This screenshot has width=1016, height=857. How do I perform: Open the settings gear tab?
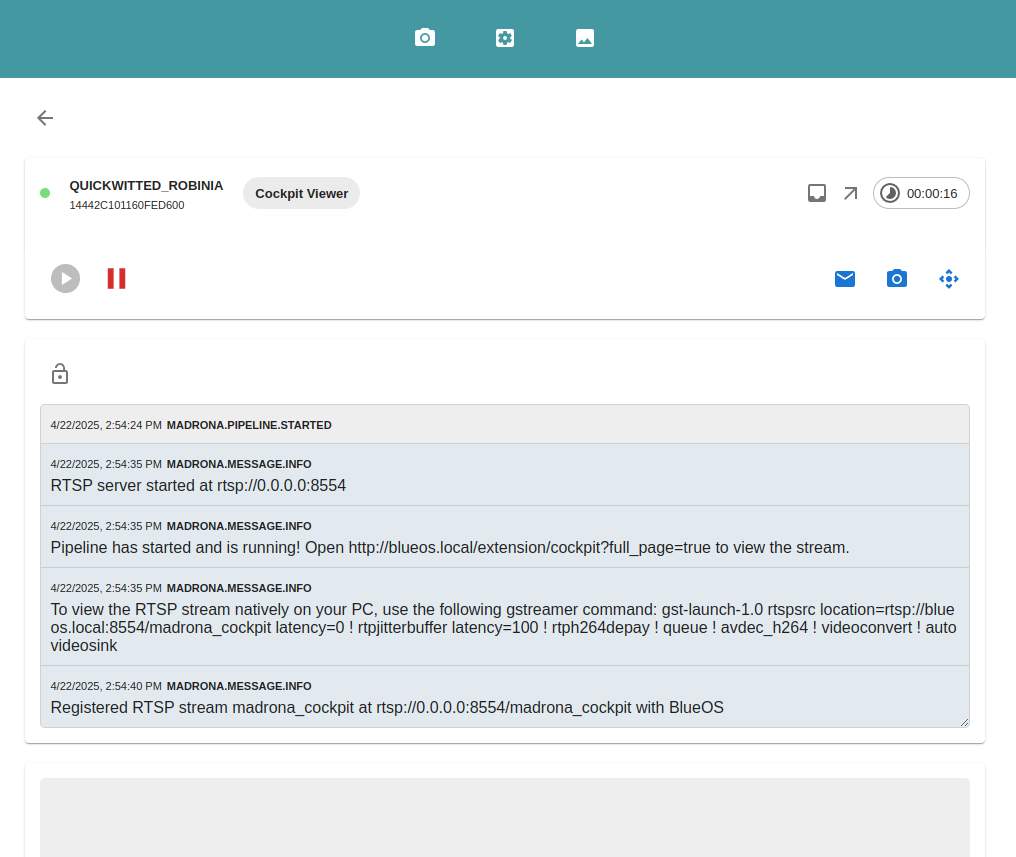point(505,38)
